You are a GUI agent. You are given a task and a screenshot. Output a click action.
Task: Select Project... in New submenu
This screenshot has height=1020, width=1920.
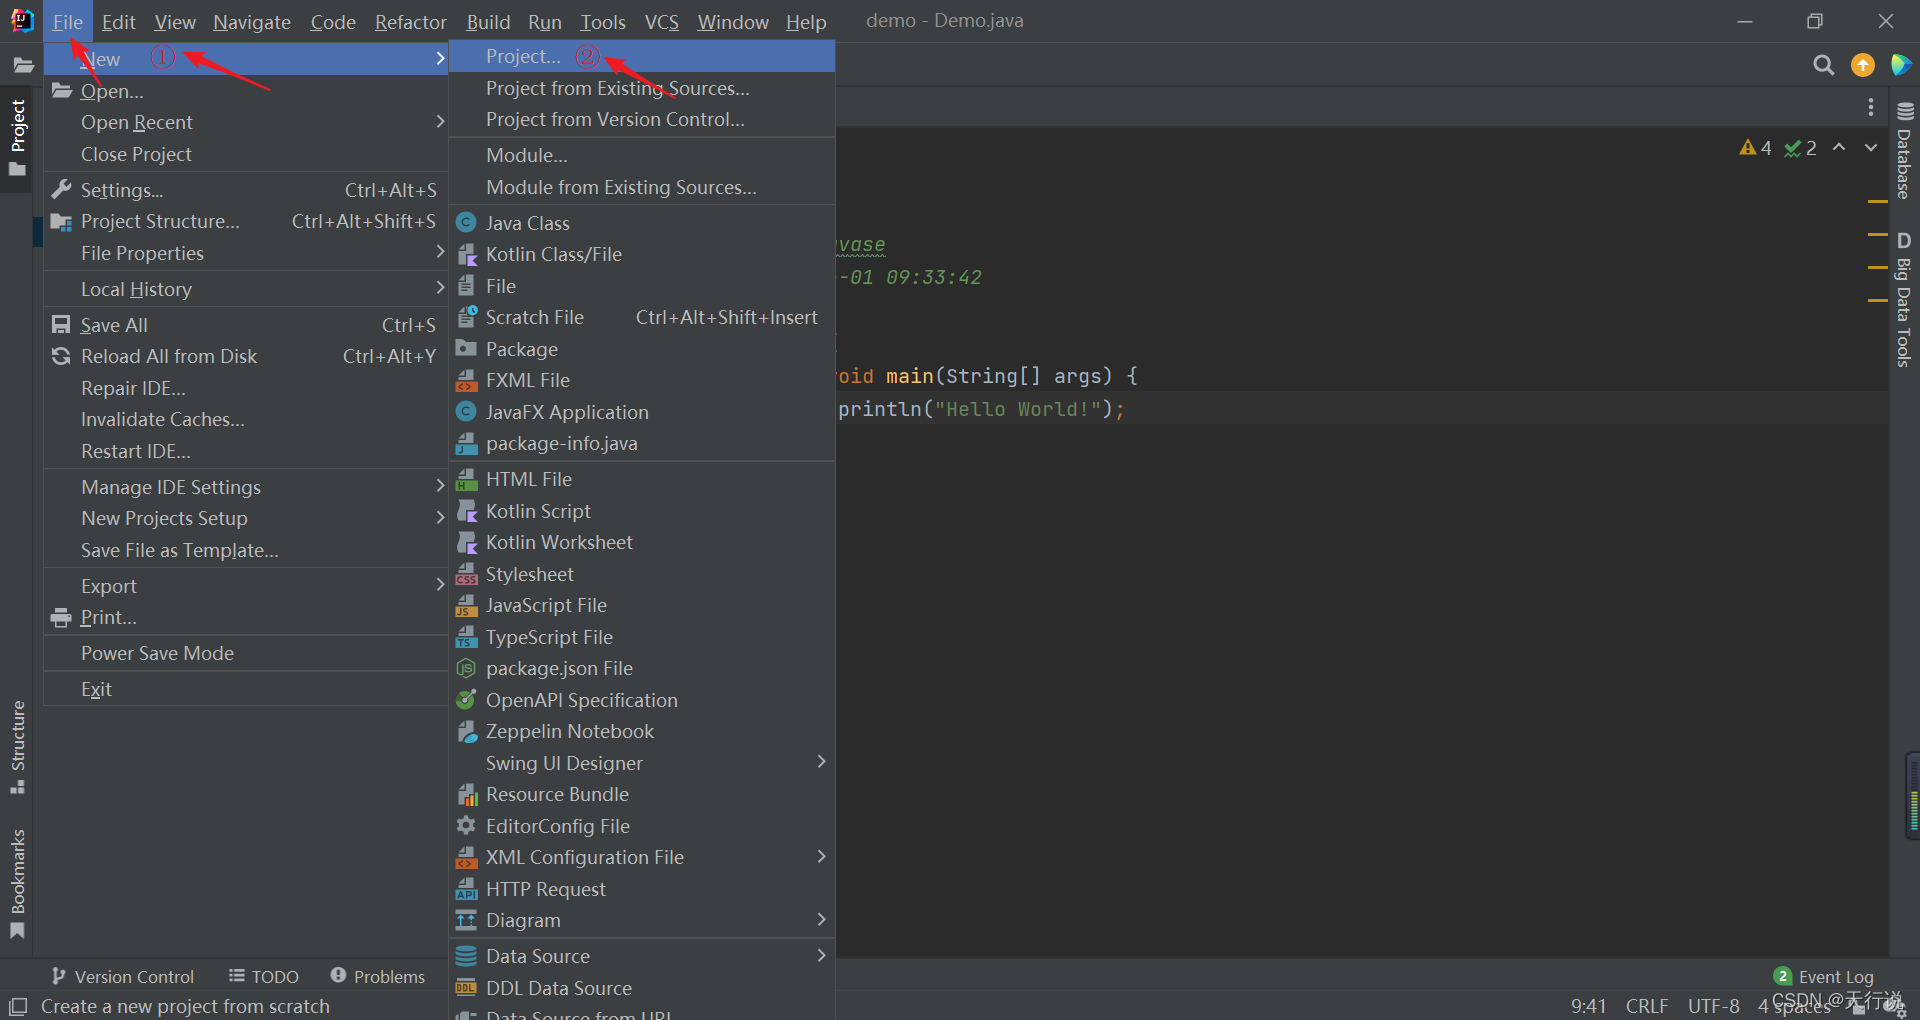click(x=642, y=57)
